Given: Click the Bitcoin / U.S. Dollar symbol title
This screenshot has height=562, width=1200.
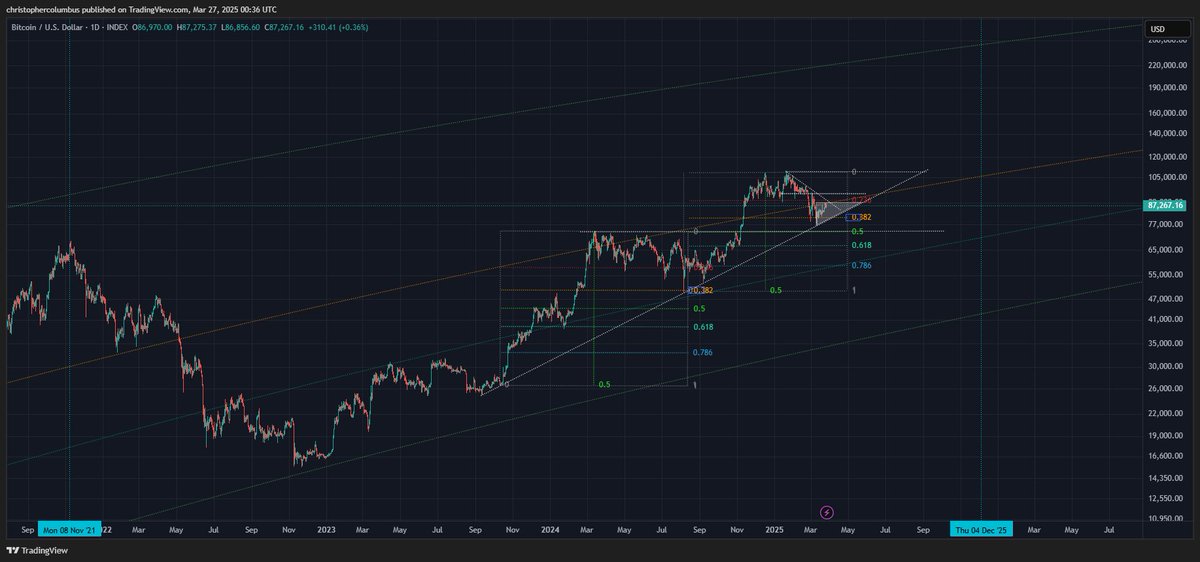Looking at the screenshot, I should 49,27.
